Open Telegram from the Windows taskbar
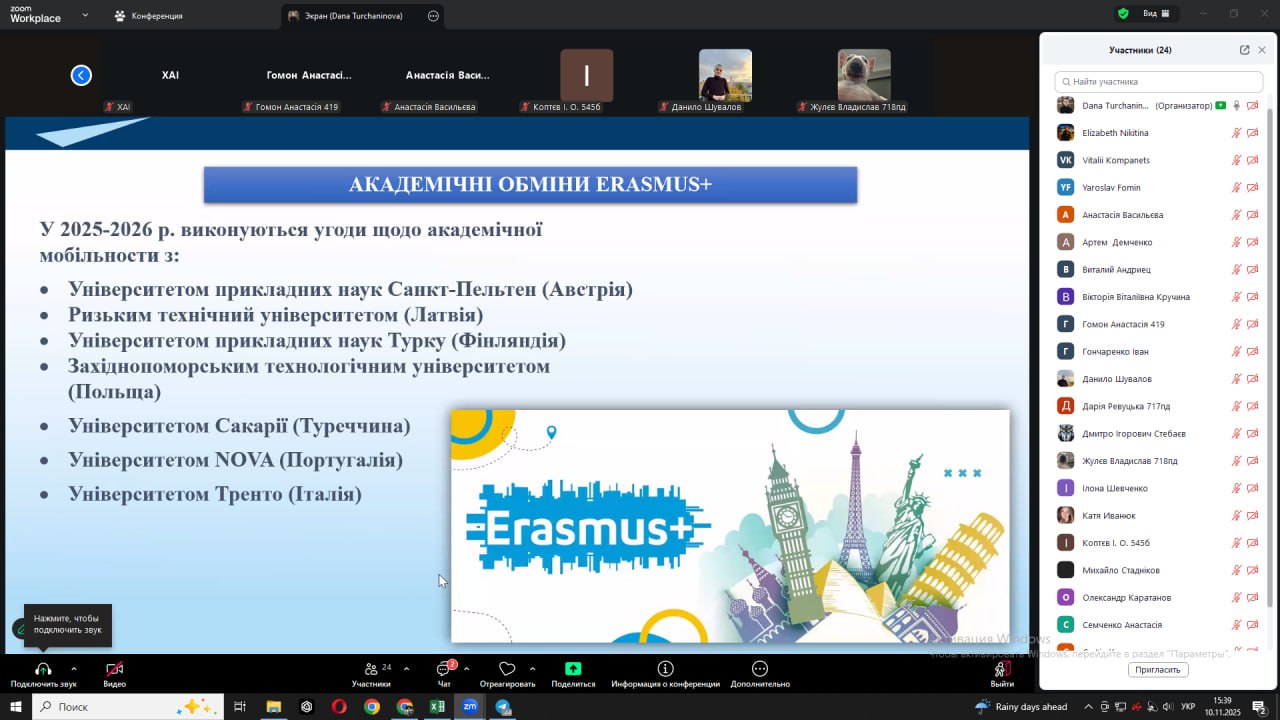1280x720 pixels. 503,707
